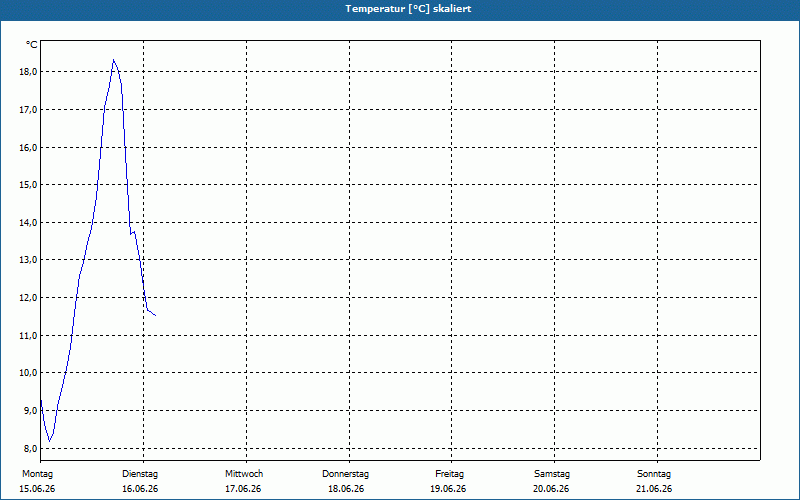Screen dimensions: 800x500
Task: Click the Dienstag day label
Action: click(140, 474)
